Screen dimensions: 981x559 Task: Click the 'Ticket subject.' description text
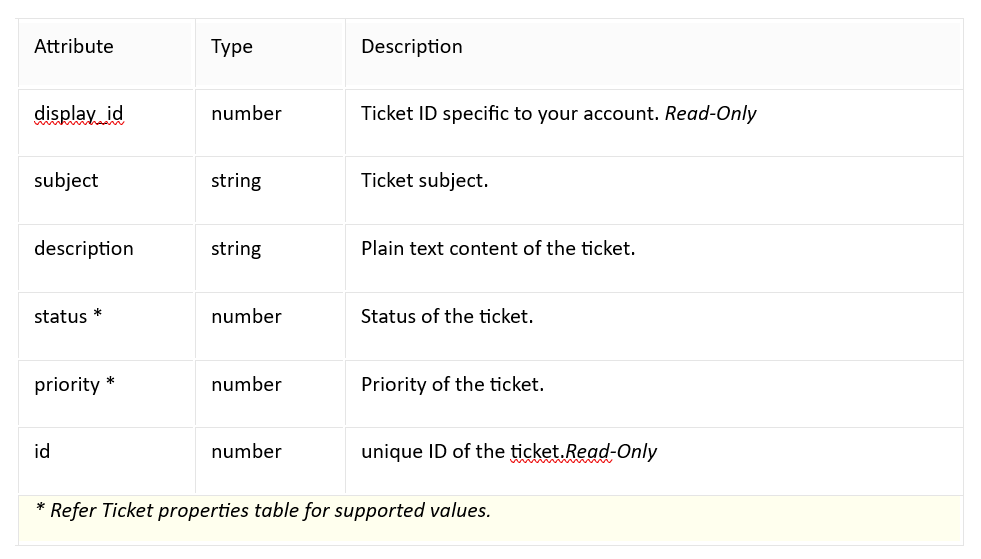(425, 181)
